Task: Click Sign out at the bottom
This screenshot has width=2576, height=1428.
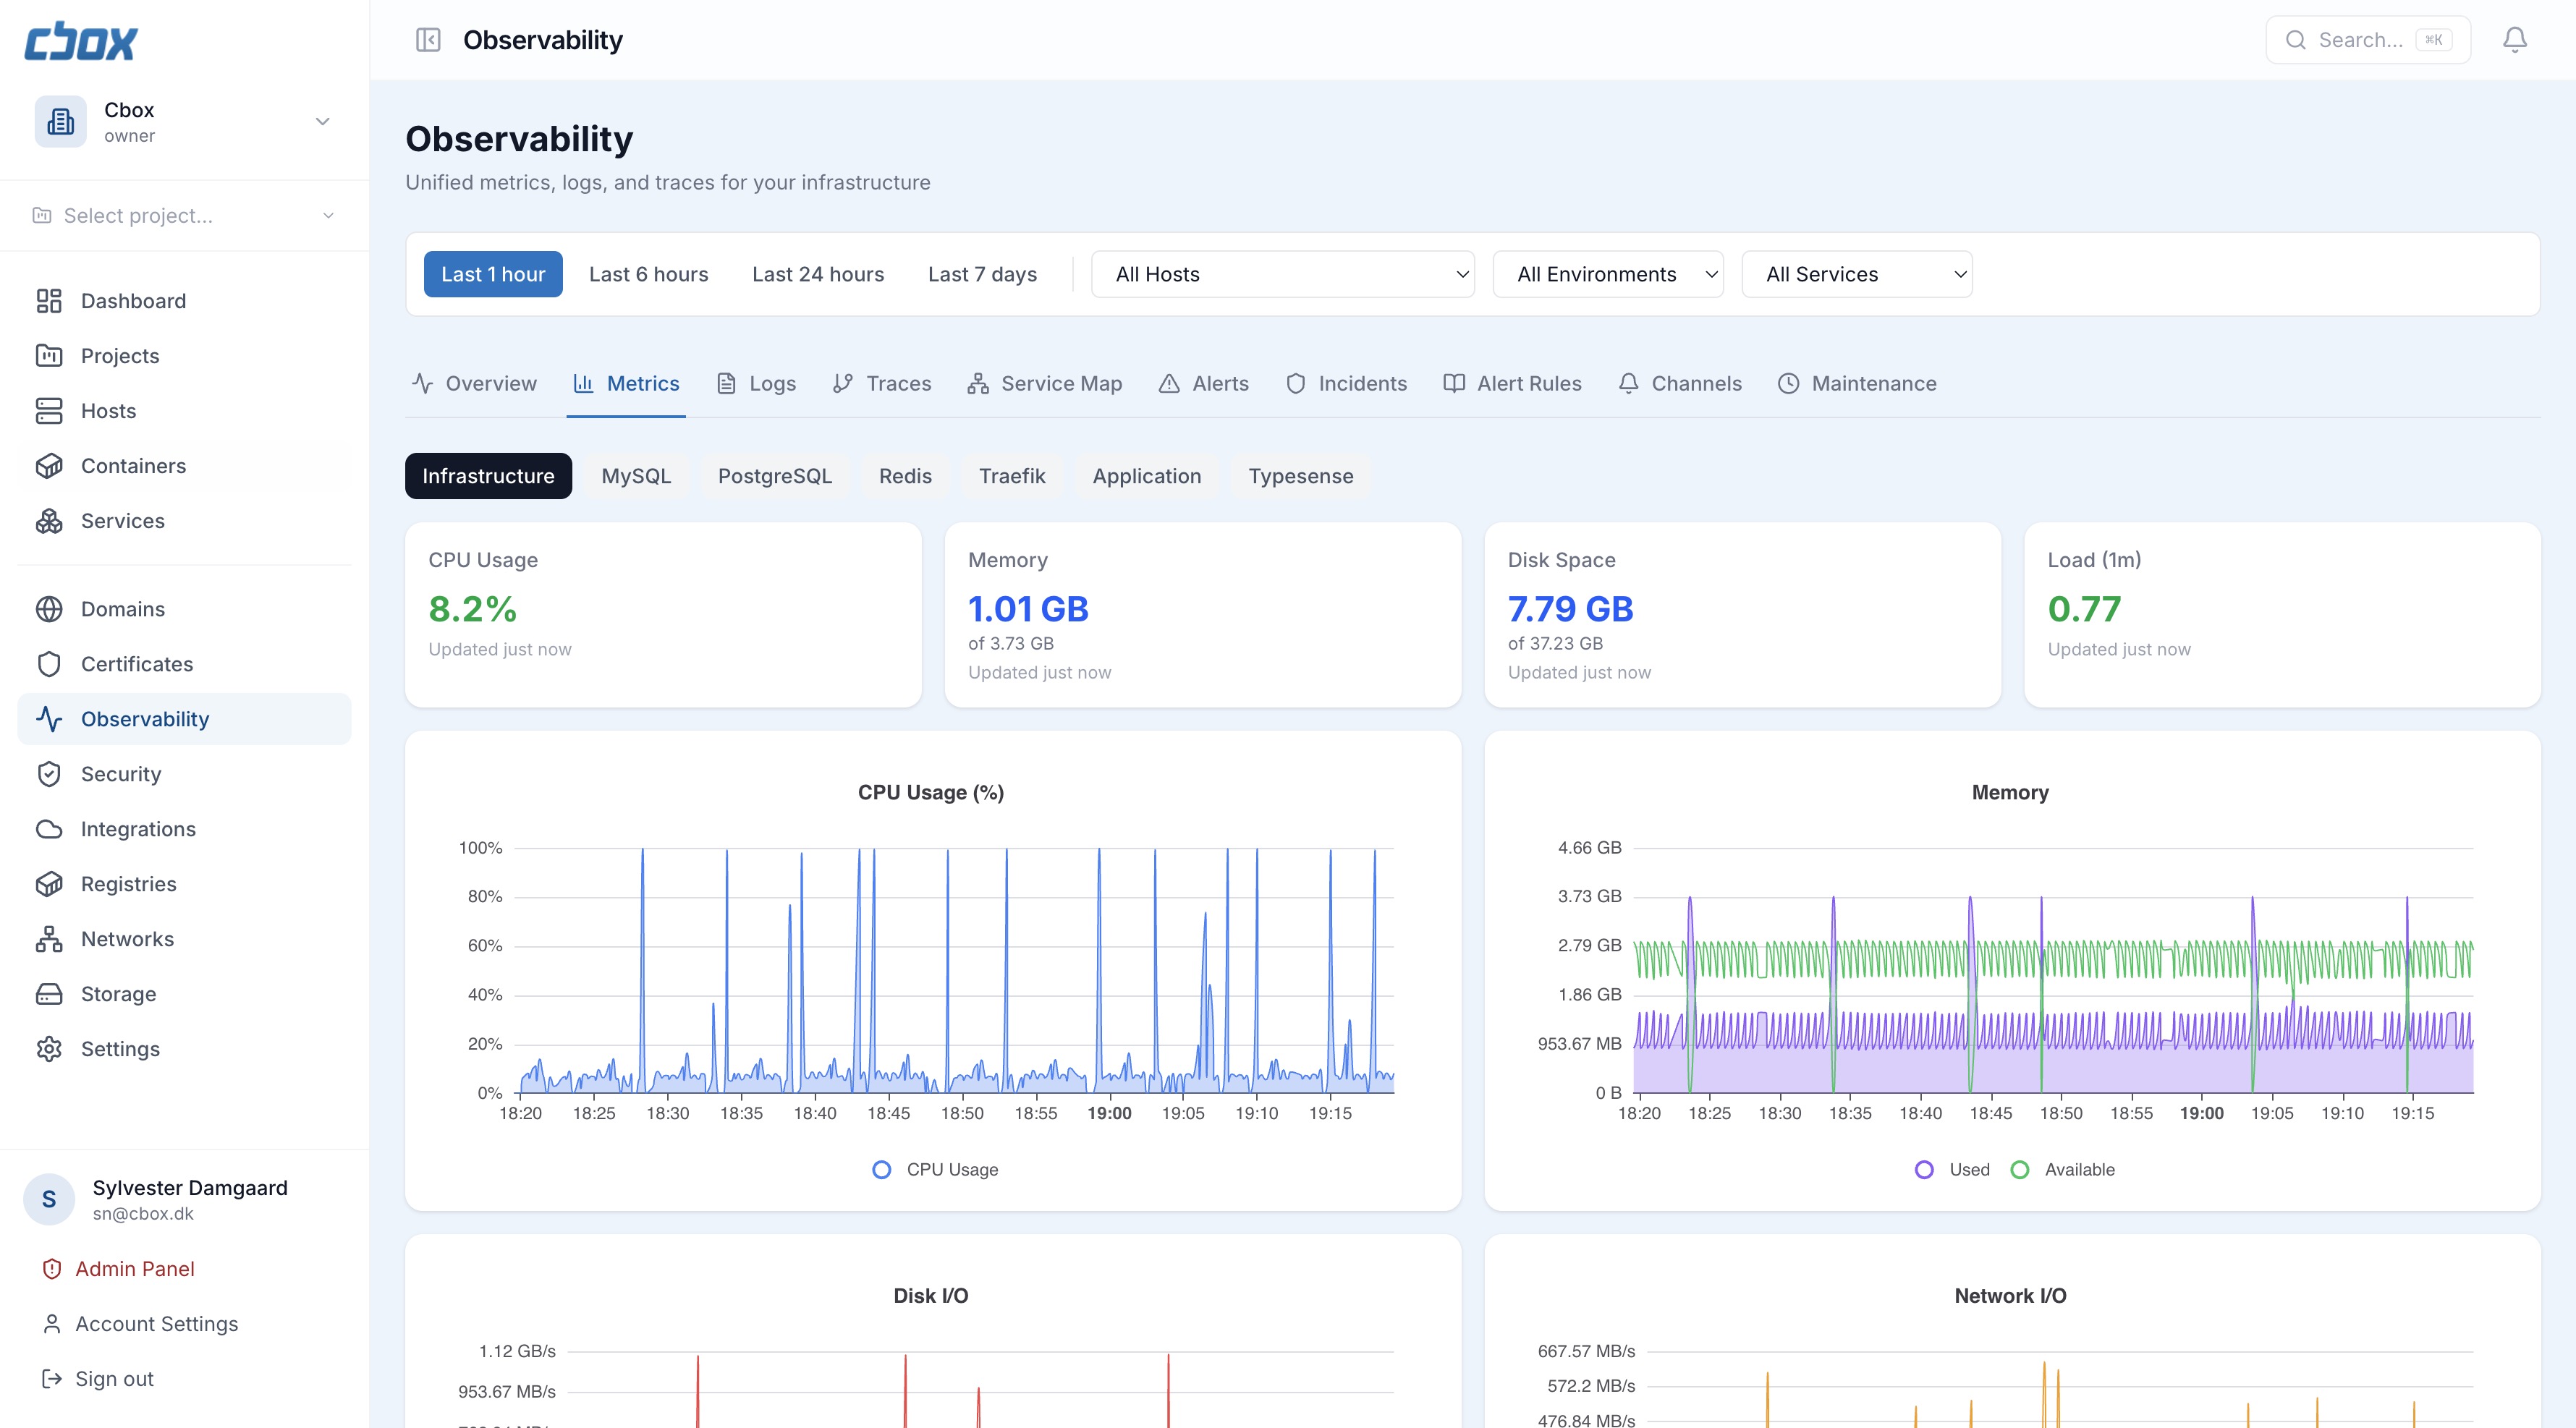Action: (113, 1378)
